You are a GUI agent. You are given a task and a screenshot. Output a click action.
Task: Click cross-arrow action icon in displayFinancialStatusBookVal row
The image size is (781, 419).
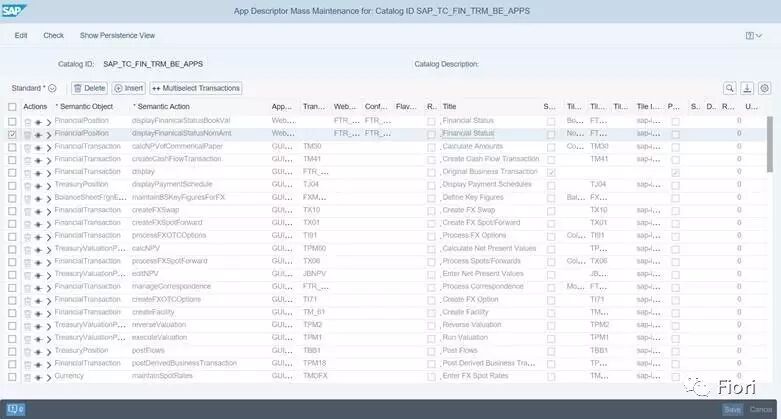coord(38,122)
